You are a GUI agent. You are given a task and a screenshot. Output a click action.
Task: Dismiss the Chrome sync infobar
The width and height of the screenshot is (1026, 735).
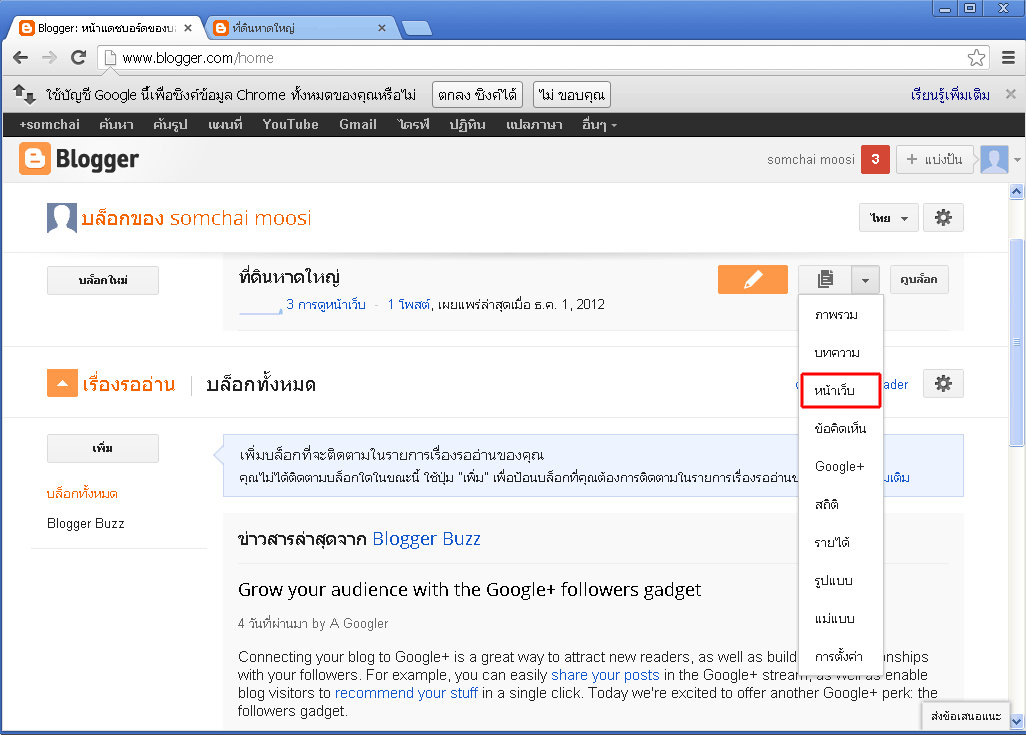point(1010,94)
